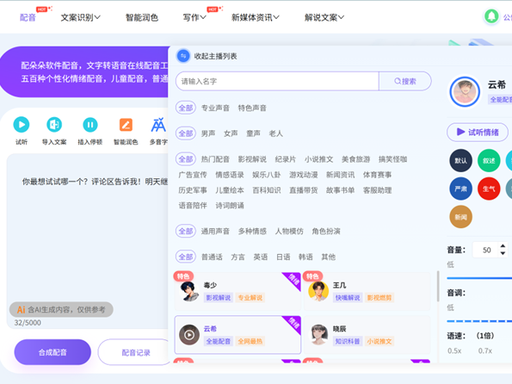Click the 试听情绪 button
This screenshot has height=384, width=512.
pos(477,132)
